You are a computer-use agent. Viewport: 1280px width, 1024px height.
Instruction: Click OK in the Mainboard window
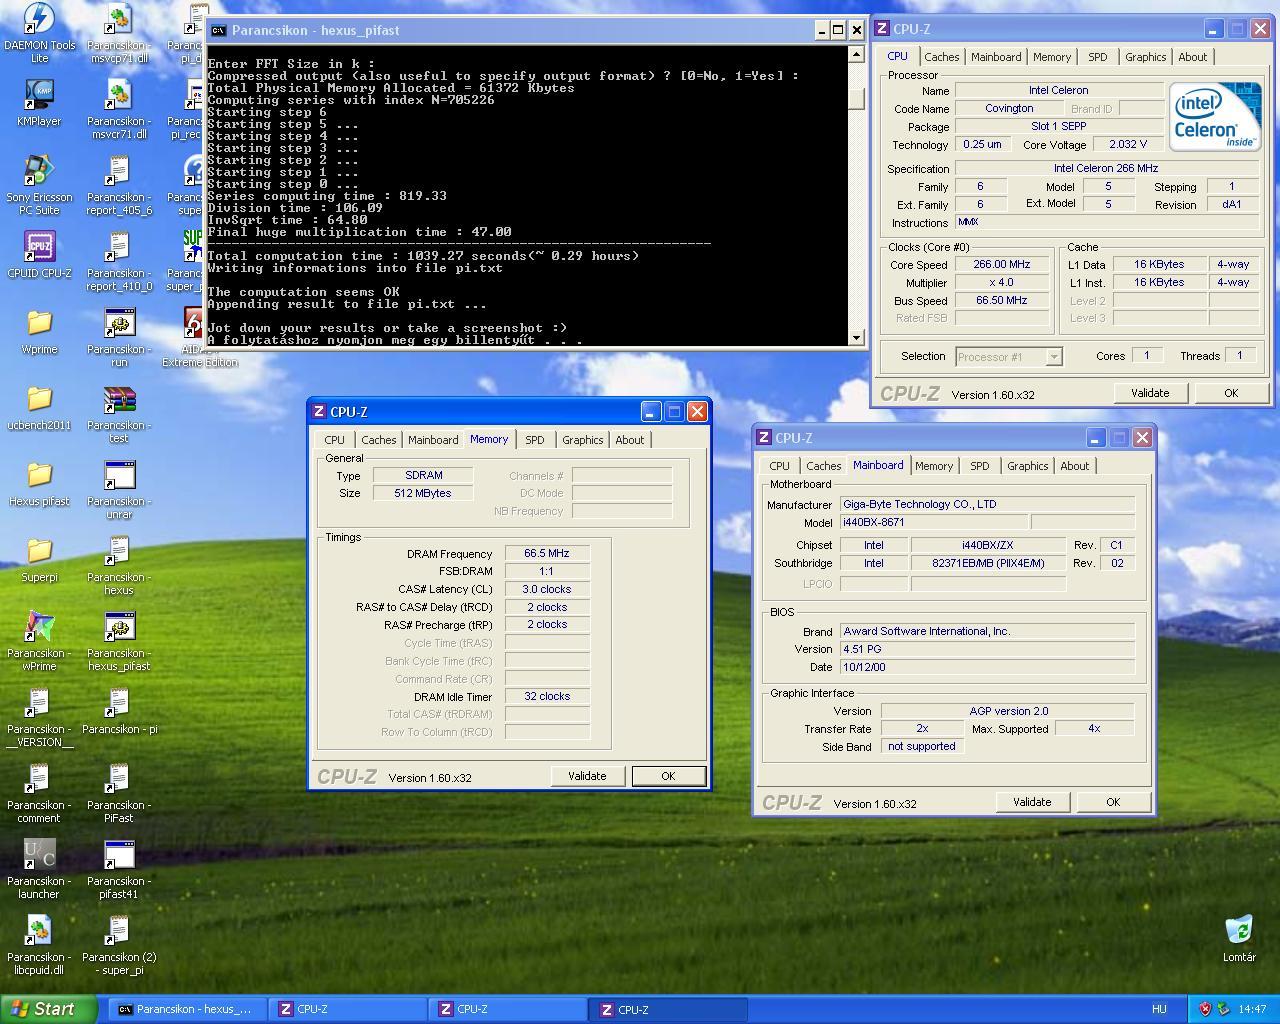click(1113, 802)
